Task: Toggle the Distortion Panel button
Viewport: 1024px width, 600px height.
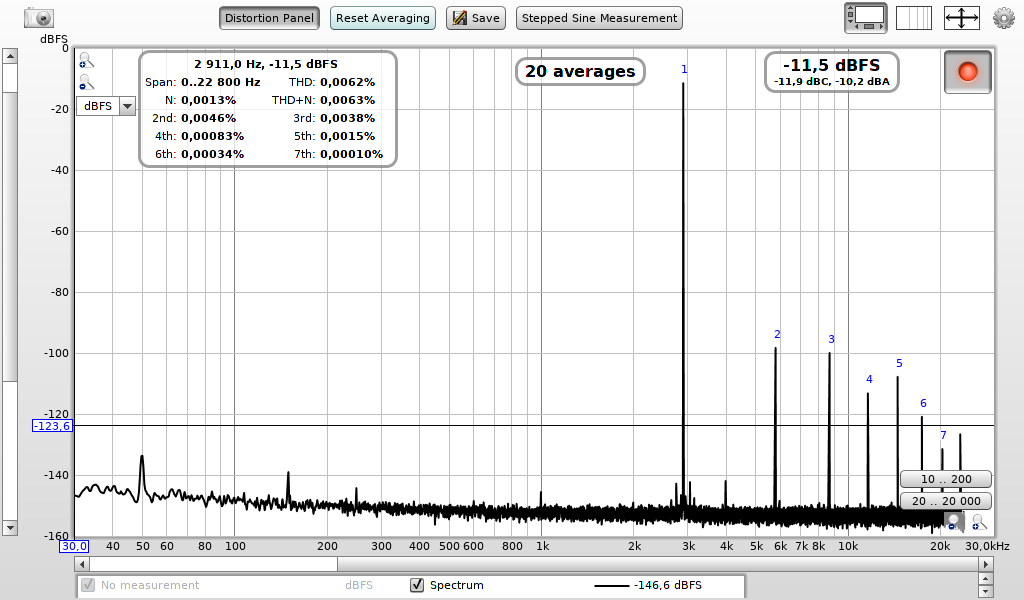Action: coord(269,18)
